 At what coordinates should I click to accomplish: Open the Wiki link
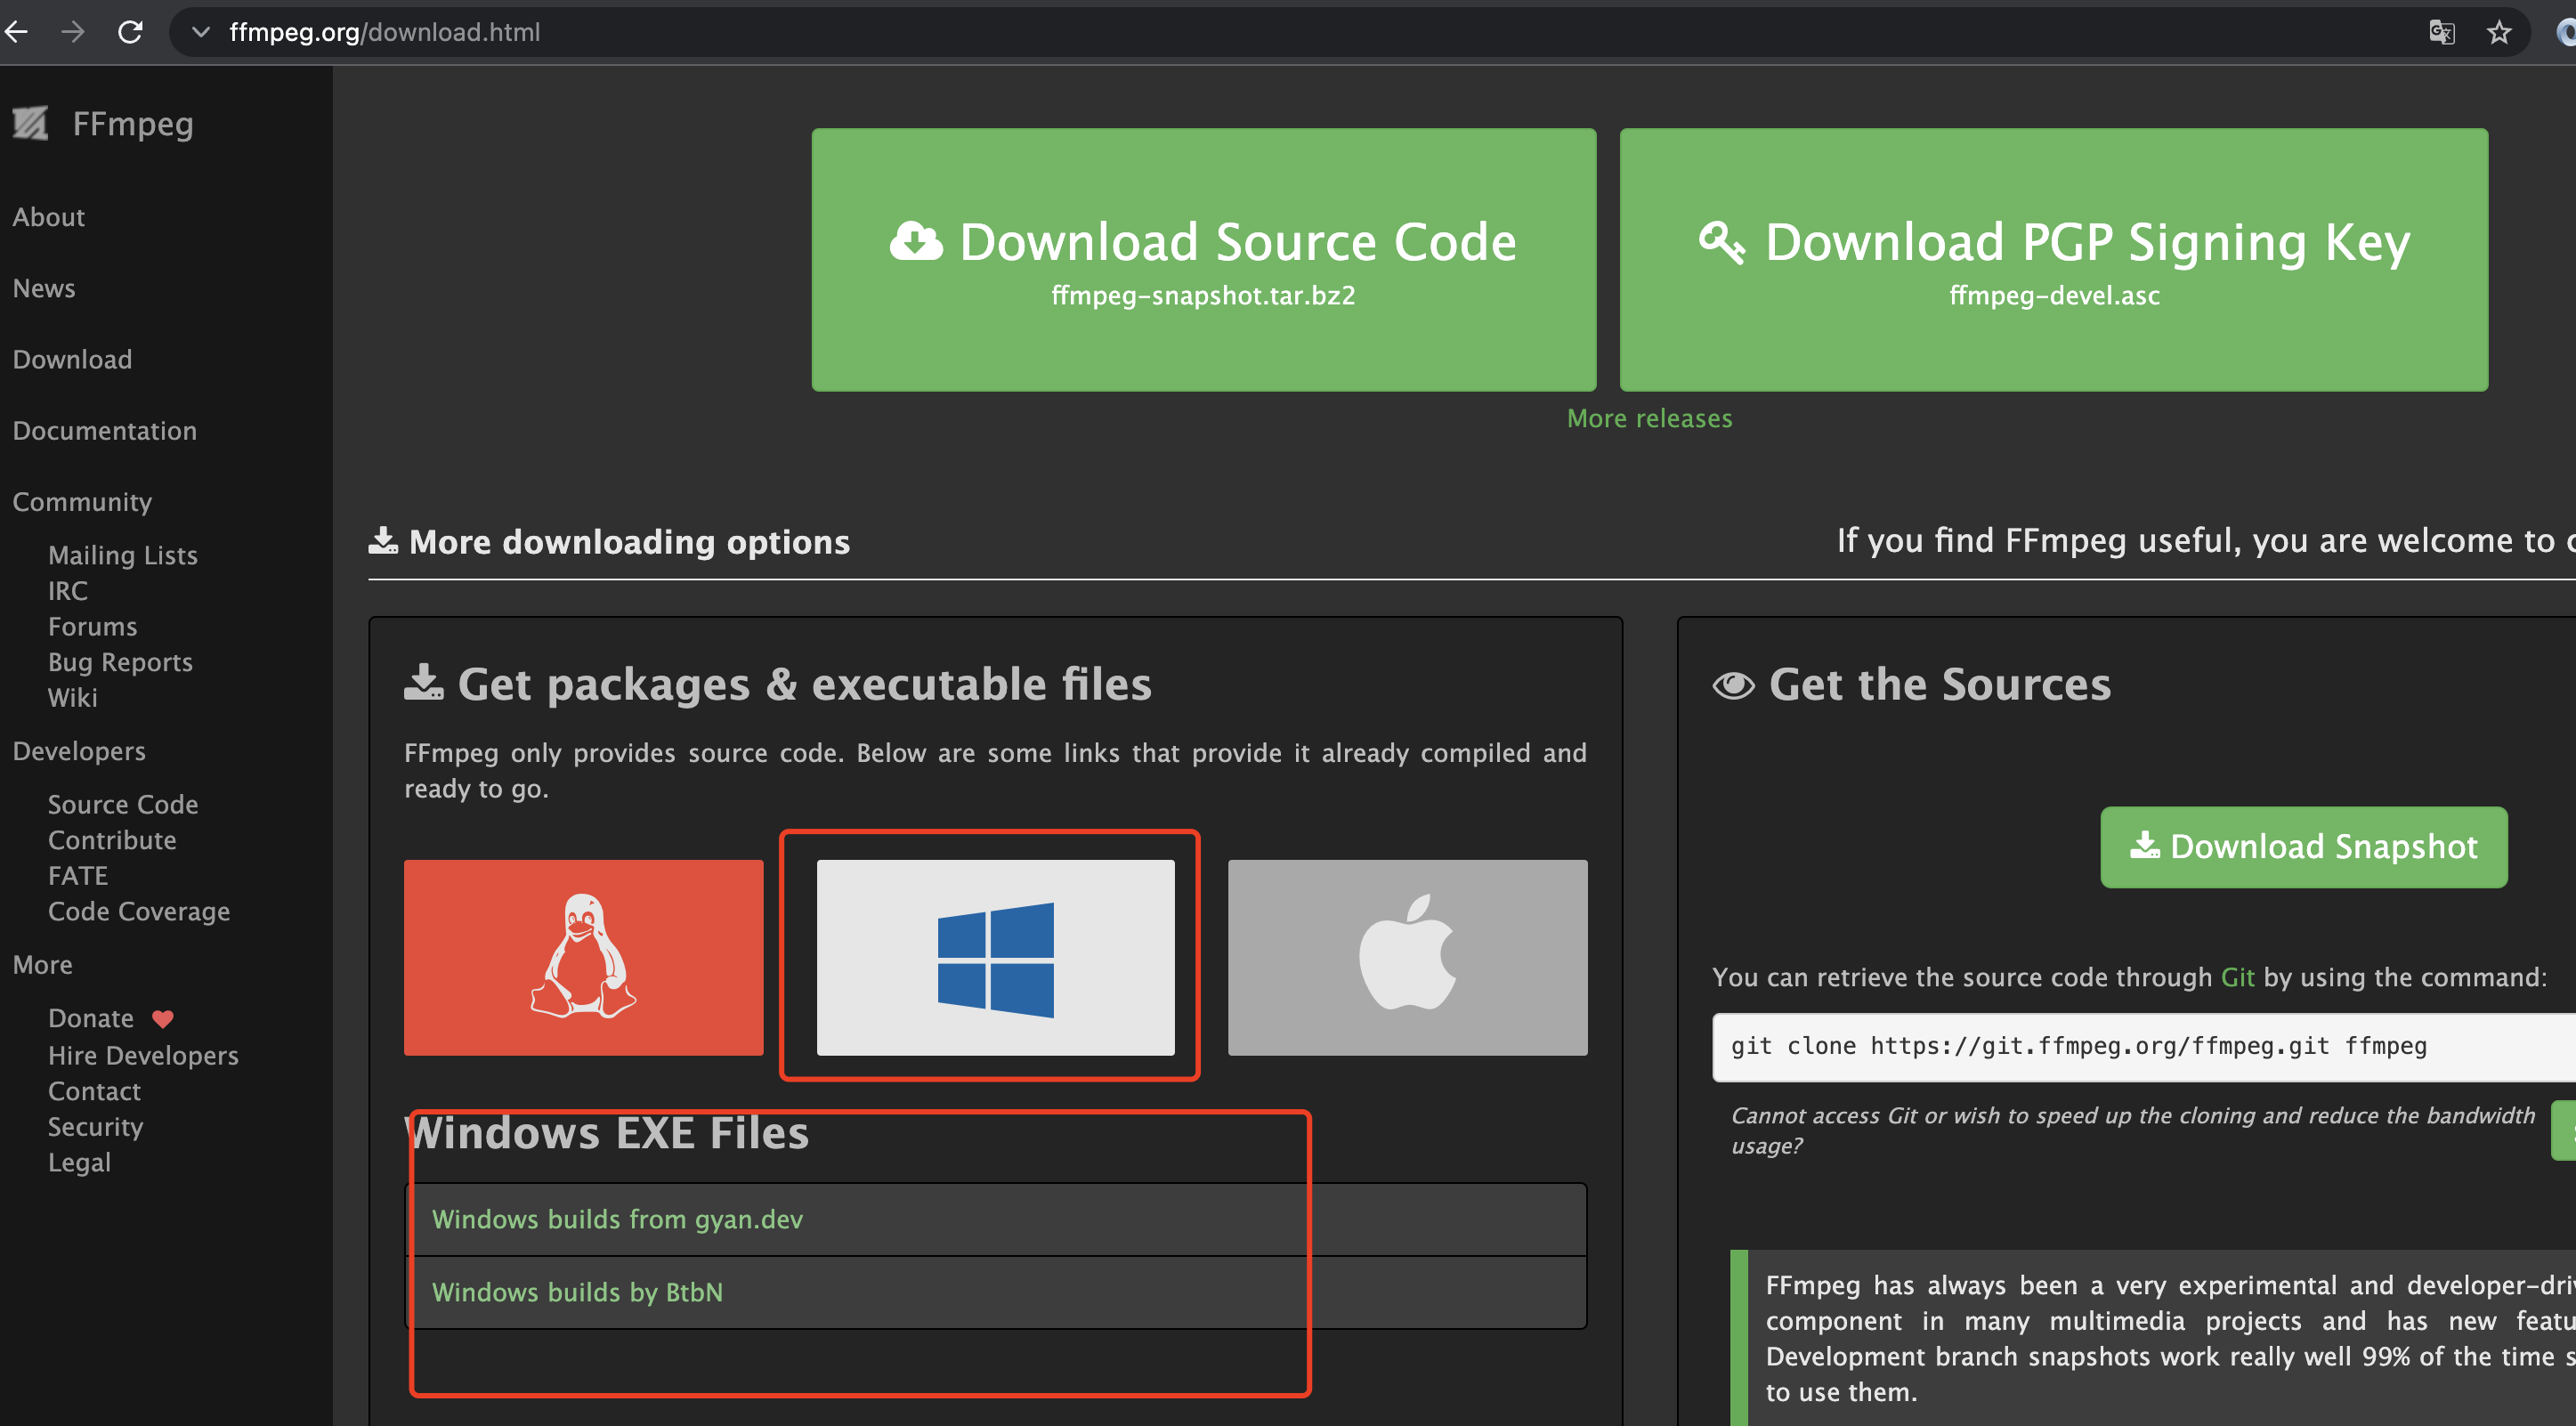click(73, 698)
